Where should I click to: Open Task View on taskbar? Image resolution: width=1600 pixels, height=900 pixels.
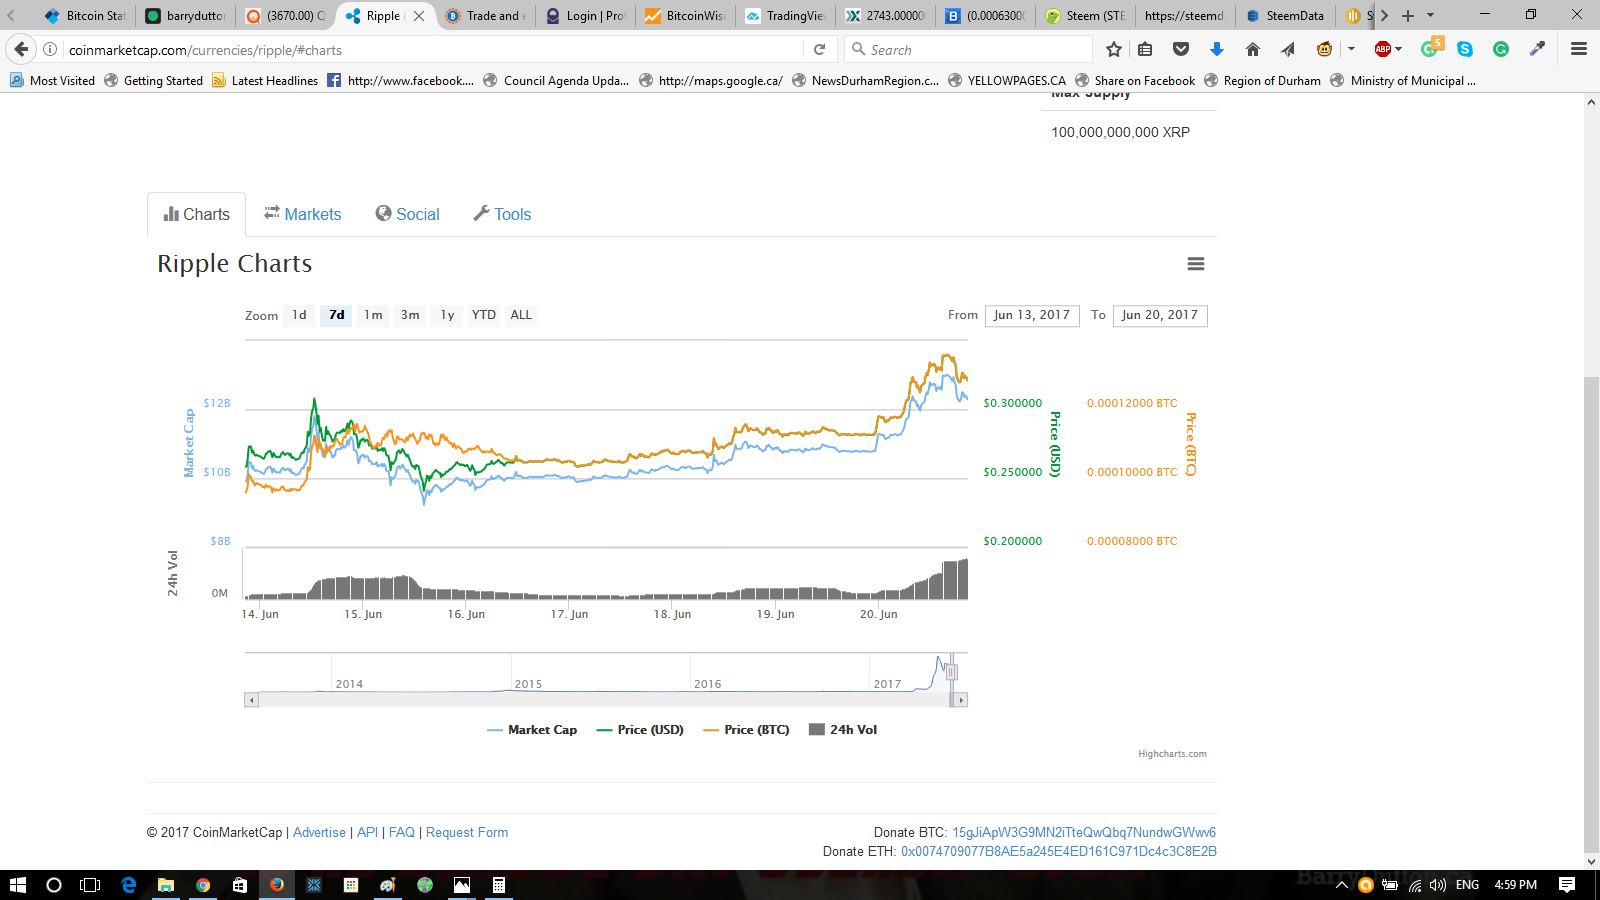pos(90,885)
